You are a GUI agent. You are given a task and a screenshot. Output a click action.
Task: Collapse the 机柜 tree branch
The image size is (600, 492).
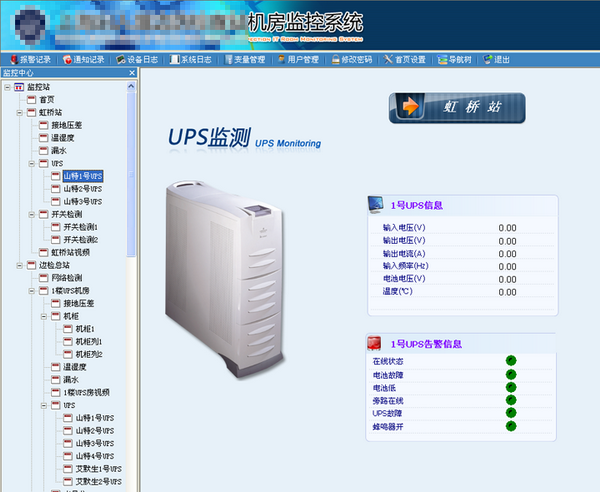(x=43, y=316)
